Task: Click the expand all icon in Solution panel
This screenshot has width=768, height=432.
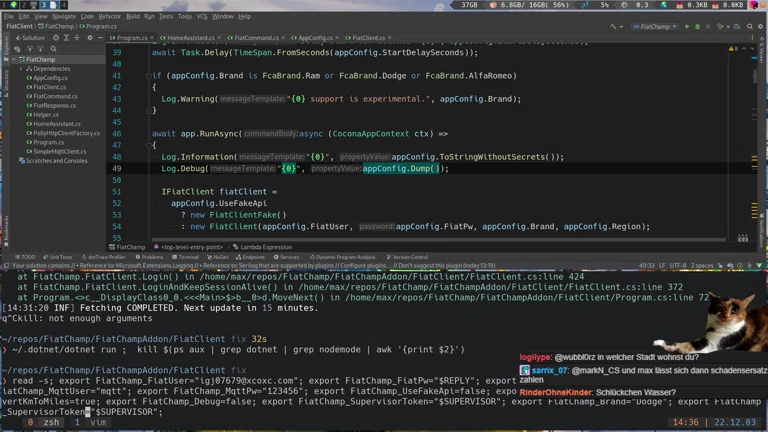Action: pos(66,38)
